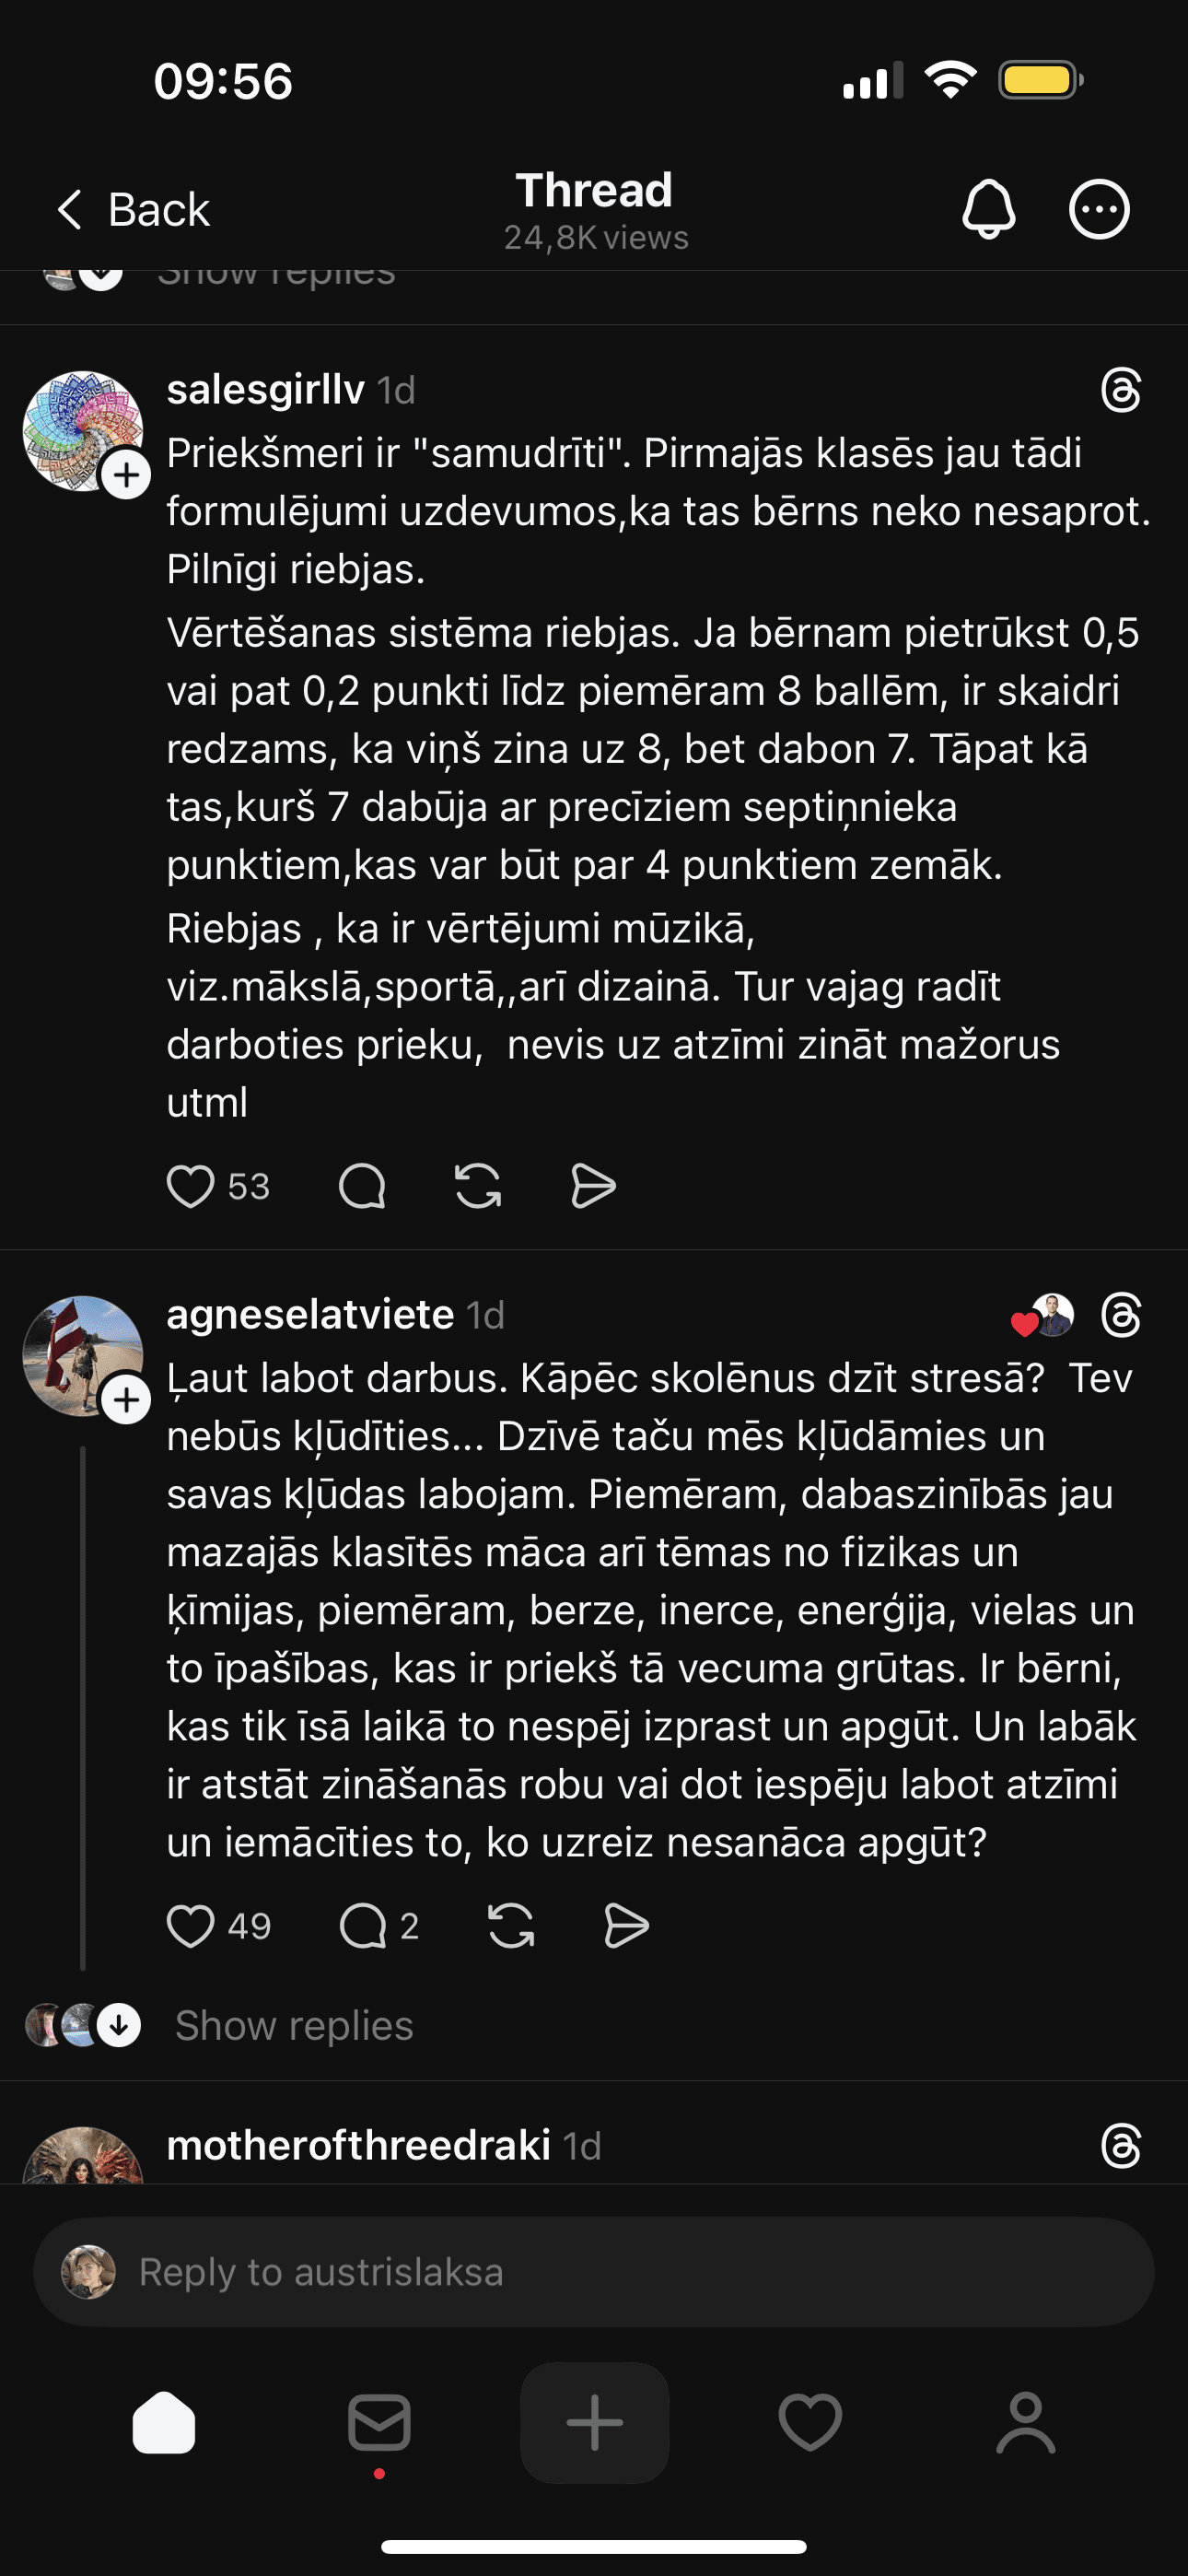This screenshot has height=2576, width=1188.
Task: Tap the Reply to austrislaksa field
Action: click(594, 2272)
